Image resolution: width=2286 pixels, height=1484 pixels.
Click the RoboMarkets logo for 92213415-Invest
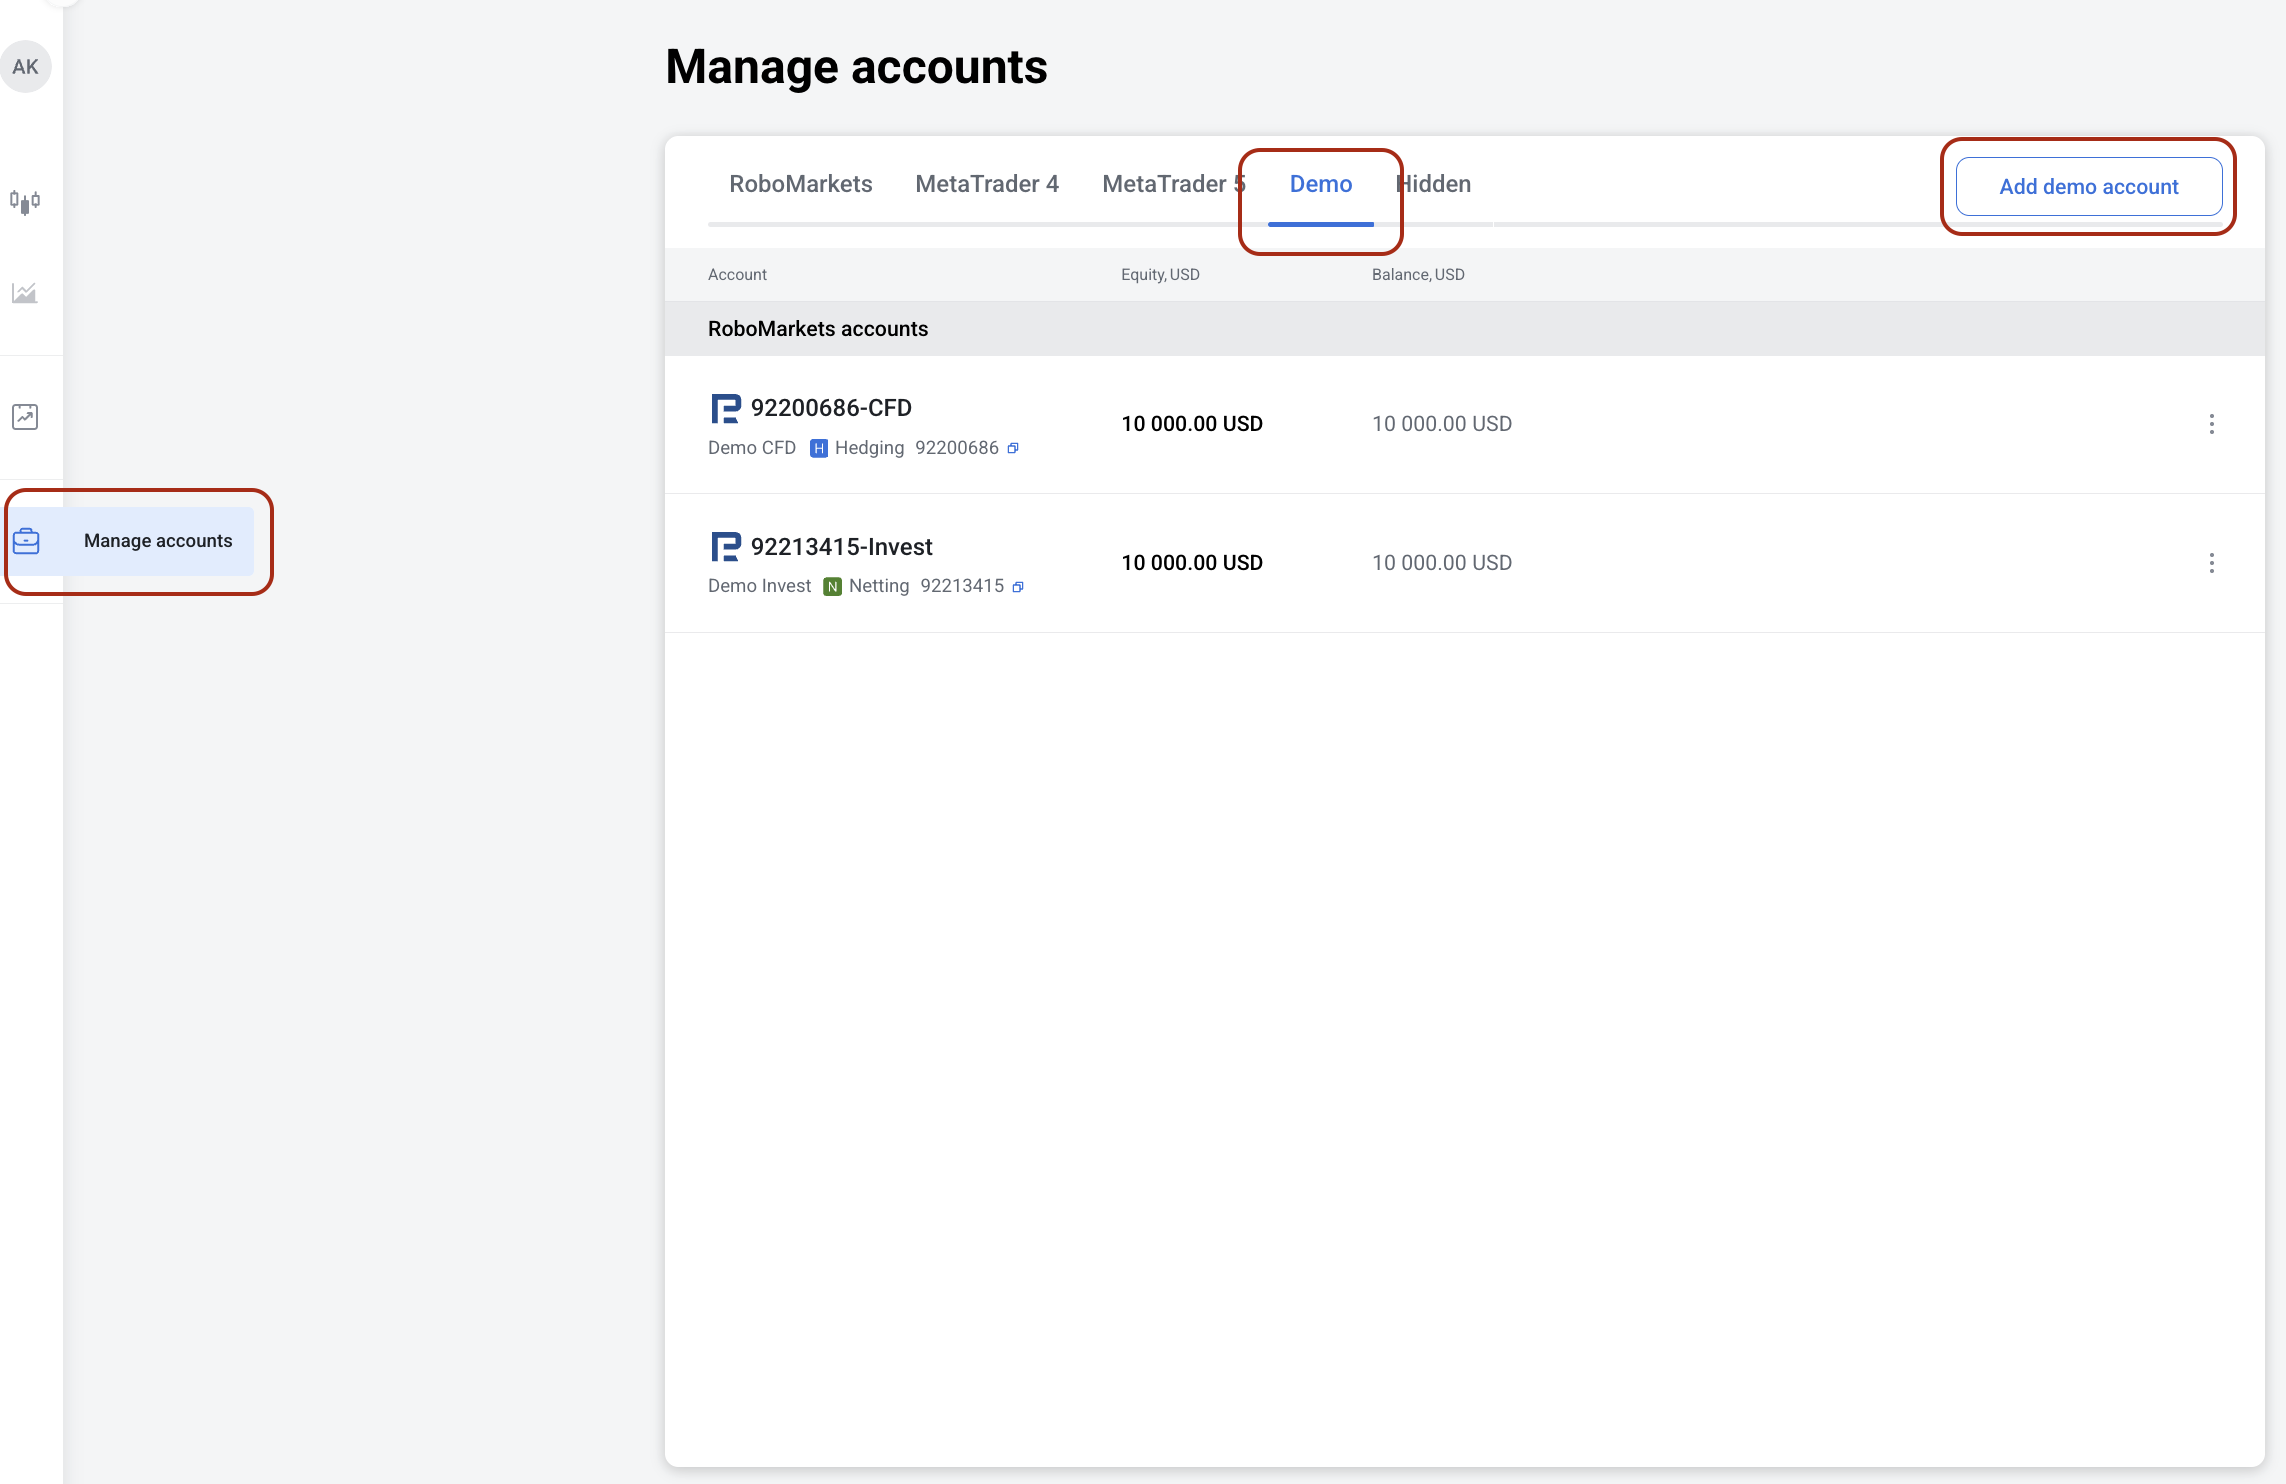(725, 547)
